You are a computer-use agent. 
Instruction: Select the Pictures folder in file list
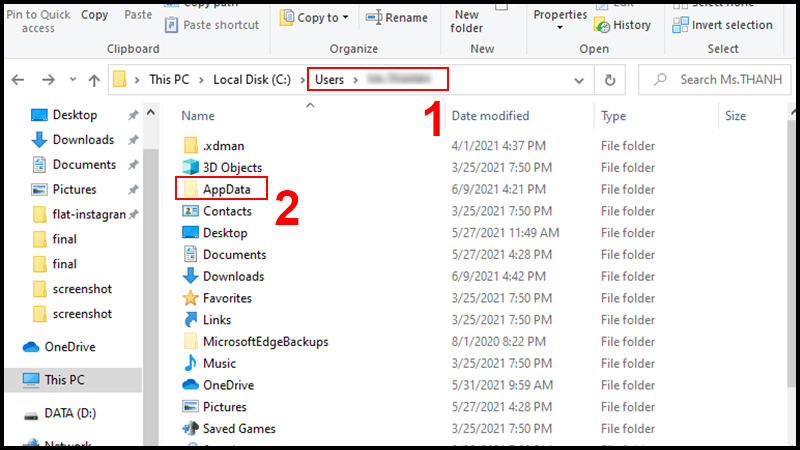215,407
